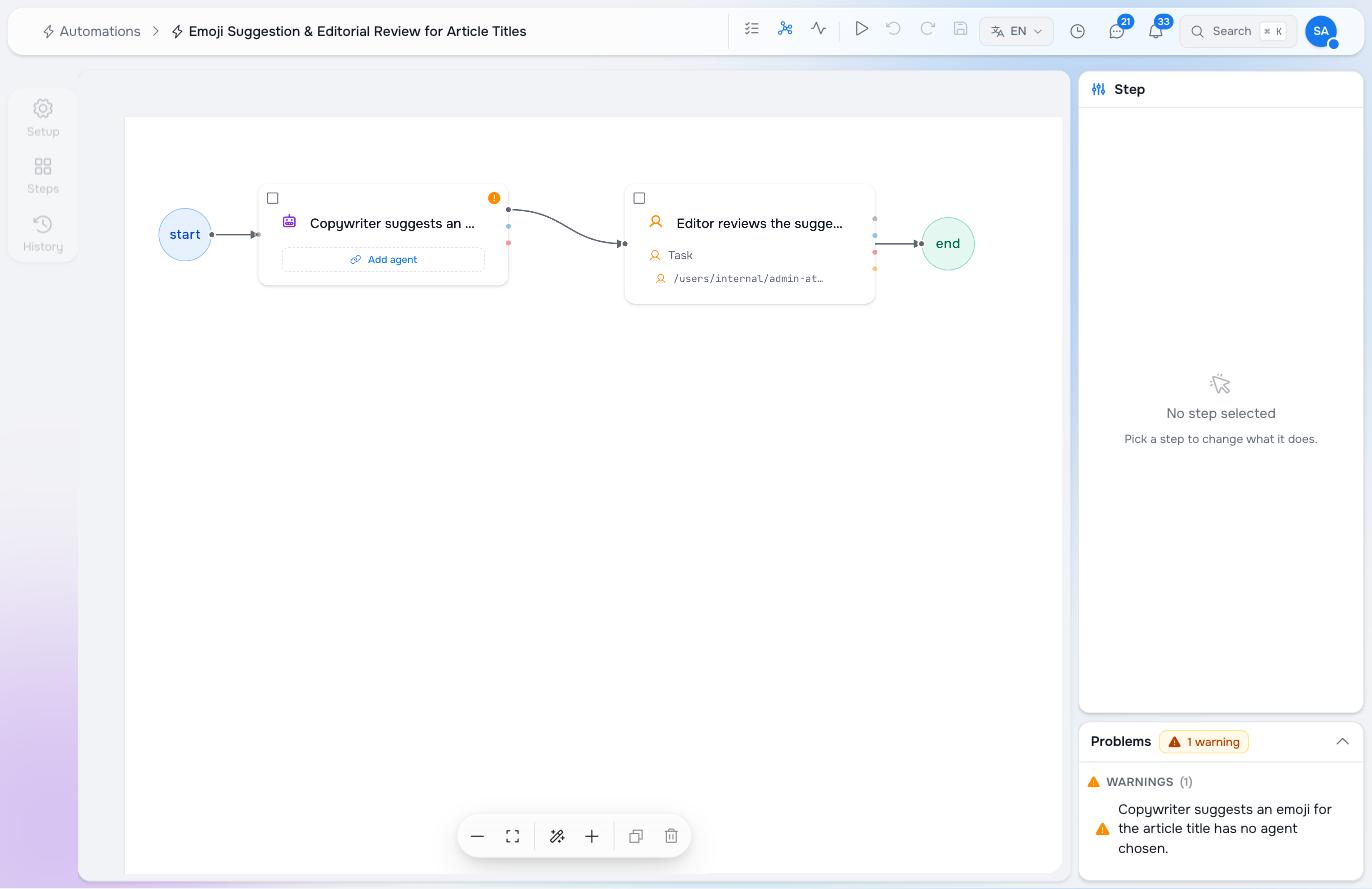Click the Step panel sliders icon
This screenshot has width=1372, height=889.
(x=1098, y=89)
